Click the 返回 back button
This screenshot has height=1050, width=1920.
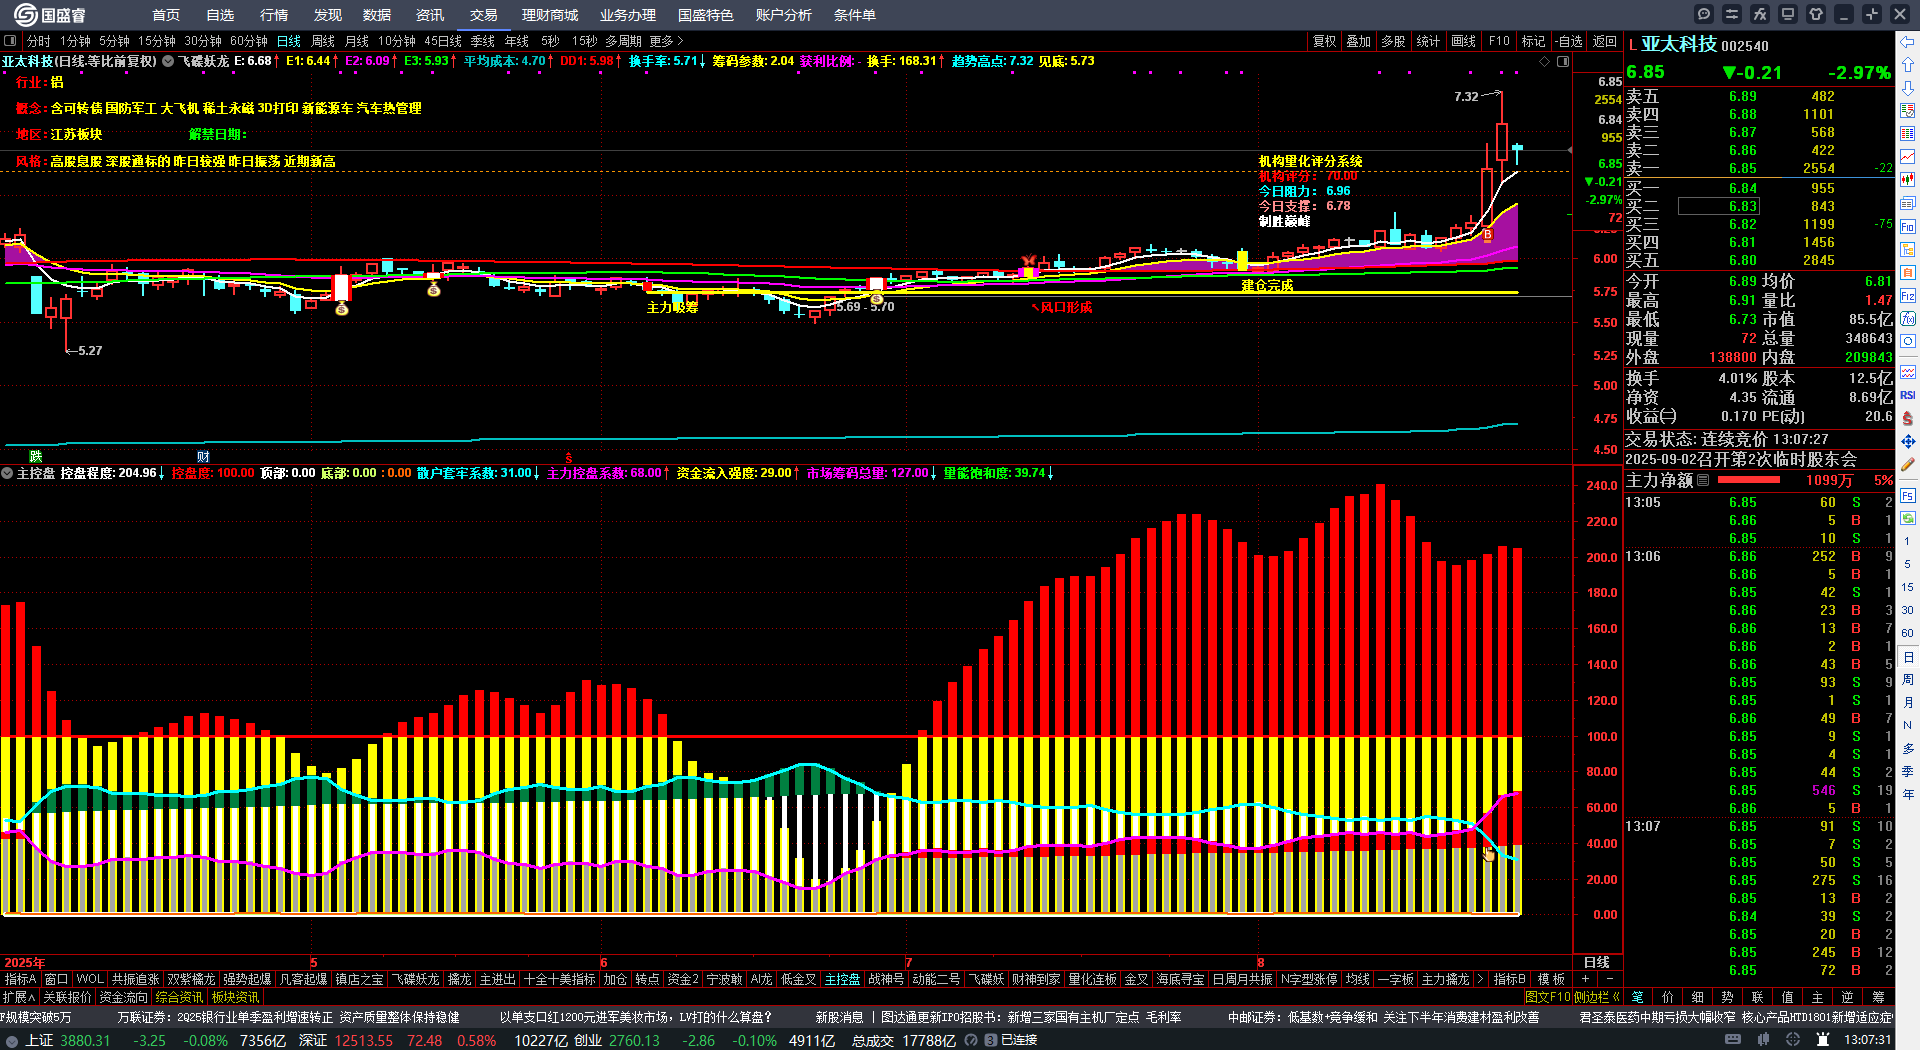[1605, 41]
